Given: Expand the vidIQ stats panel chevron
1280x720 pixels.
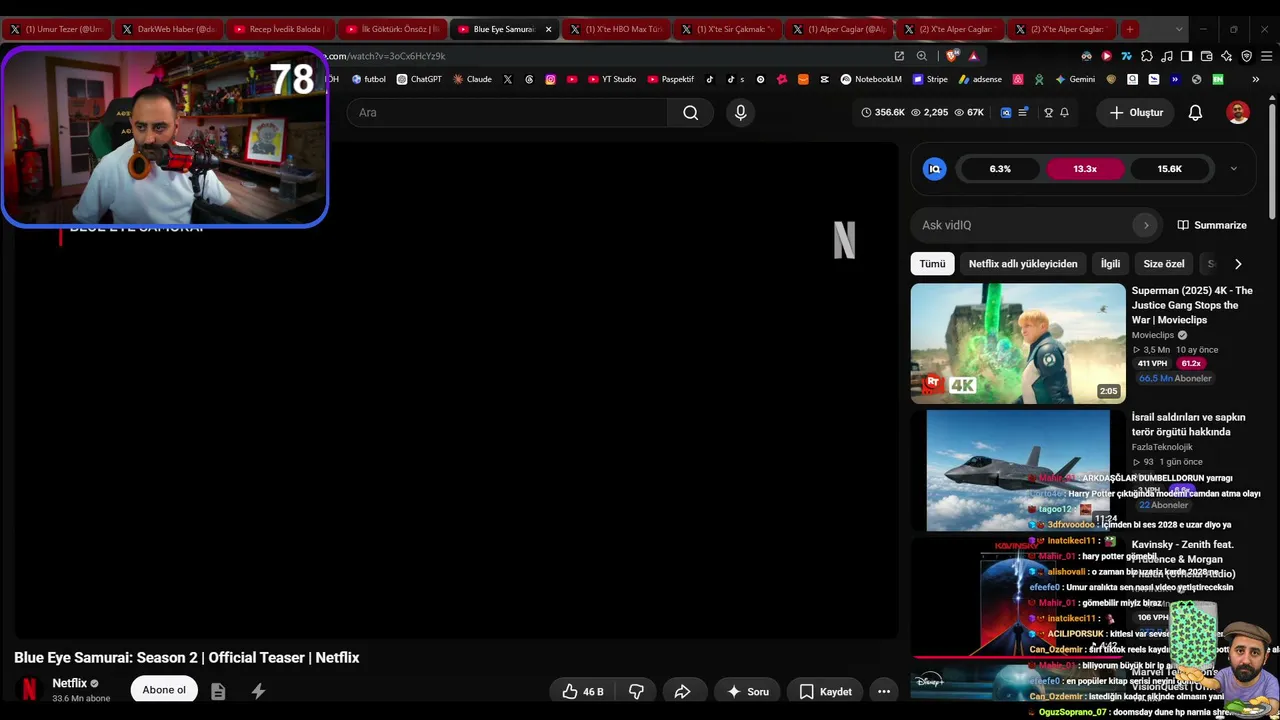Looking at the screenshot, I should pyautogui.click(x=1233, y=169).
